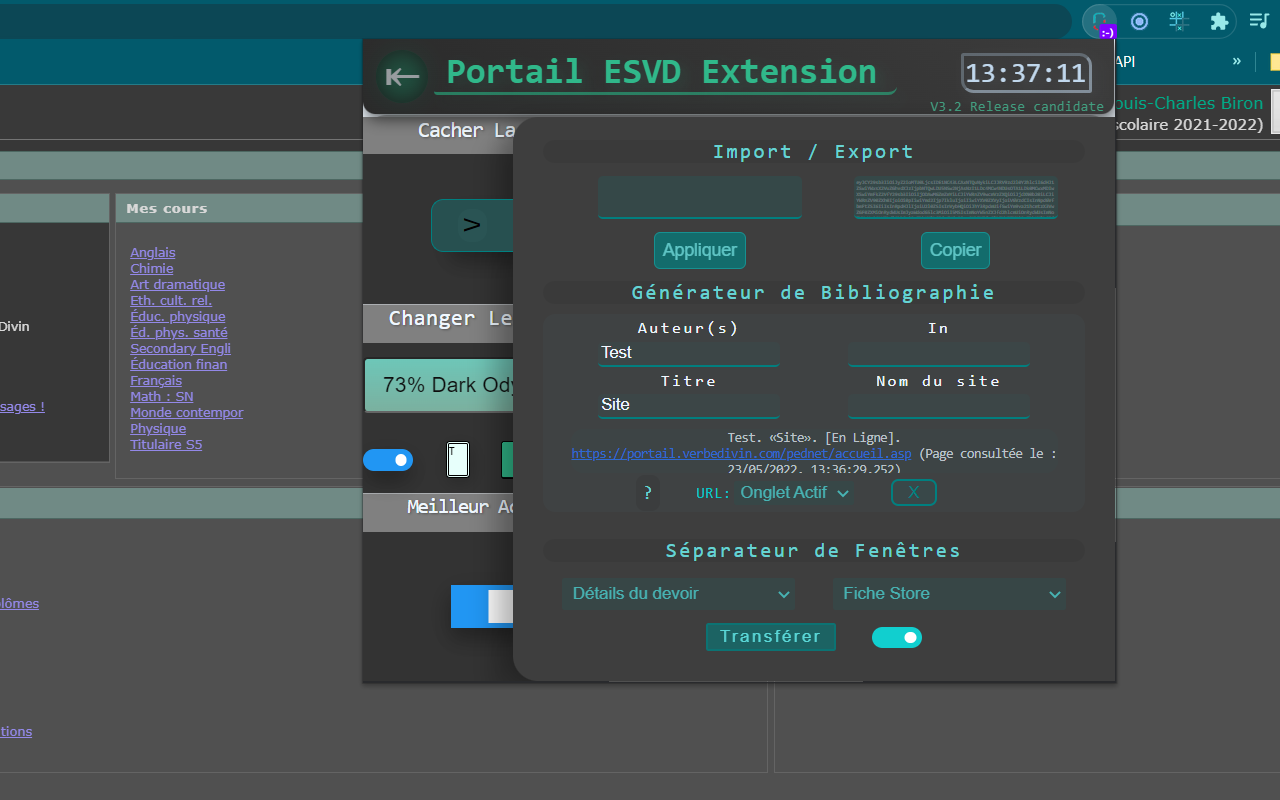Open the Physique course link
1280x800 pixels.
(158, 429)
